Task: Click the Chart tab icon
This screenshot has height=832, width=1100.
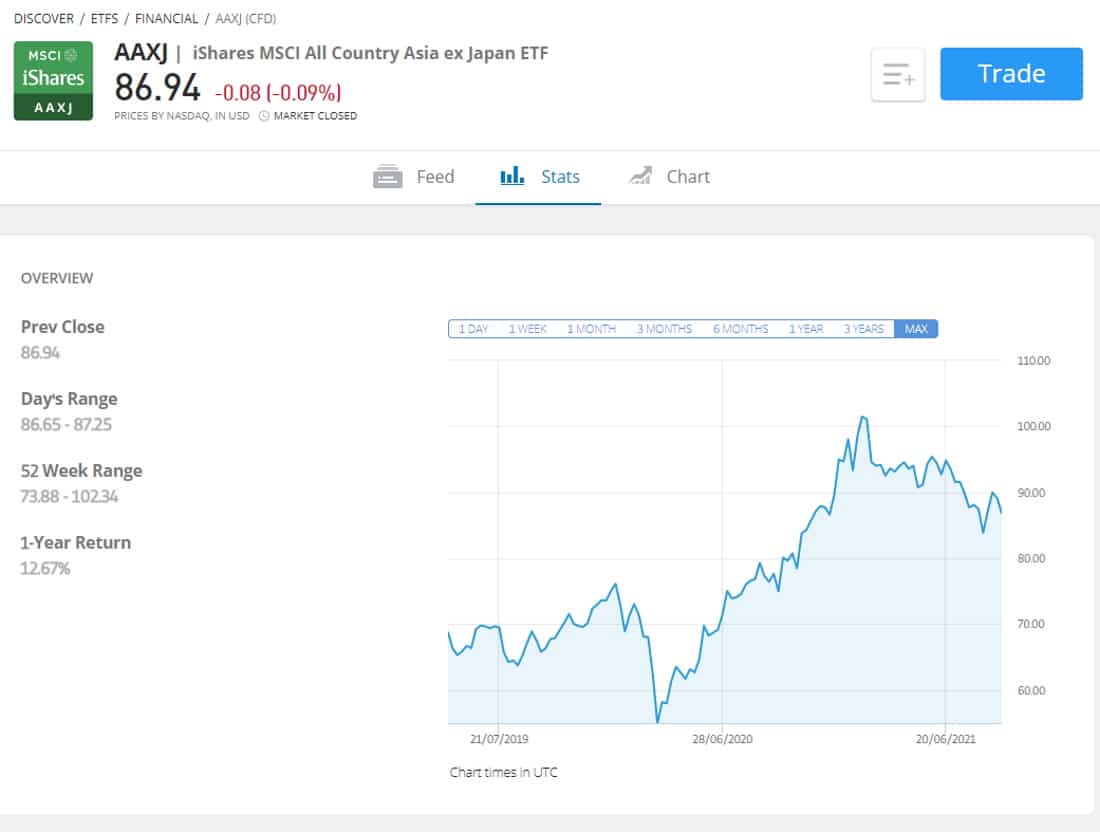Action: 640,175
